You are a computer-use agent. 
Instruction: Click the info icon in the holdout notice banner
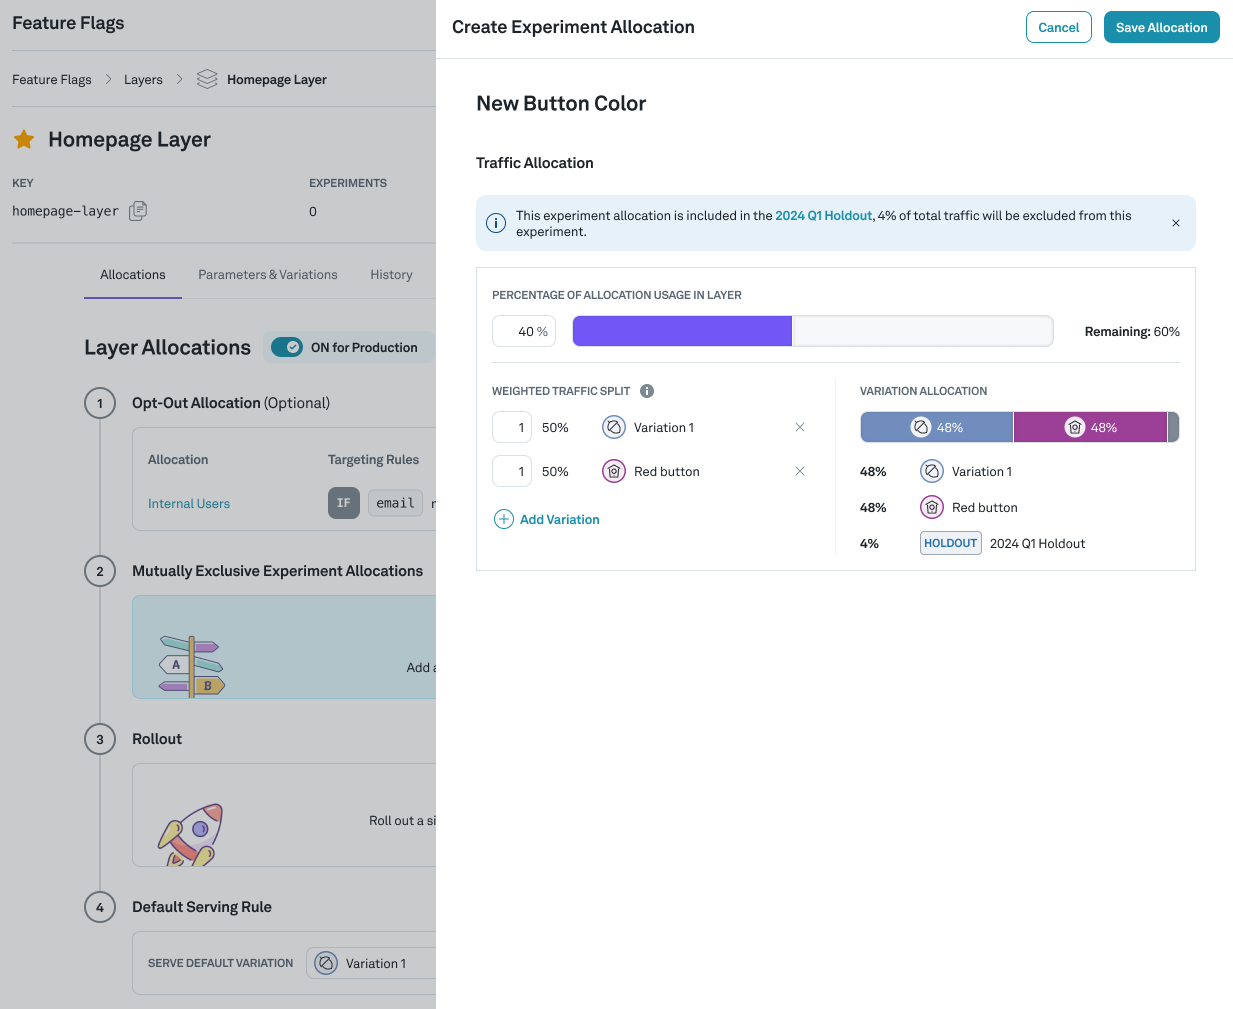point(496,223)
